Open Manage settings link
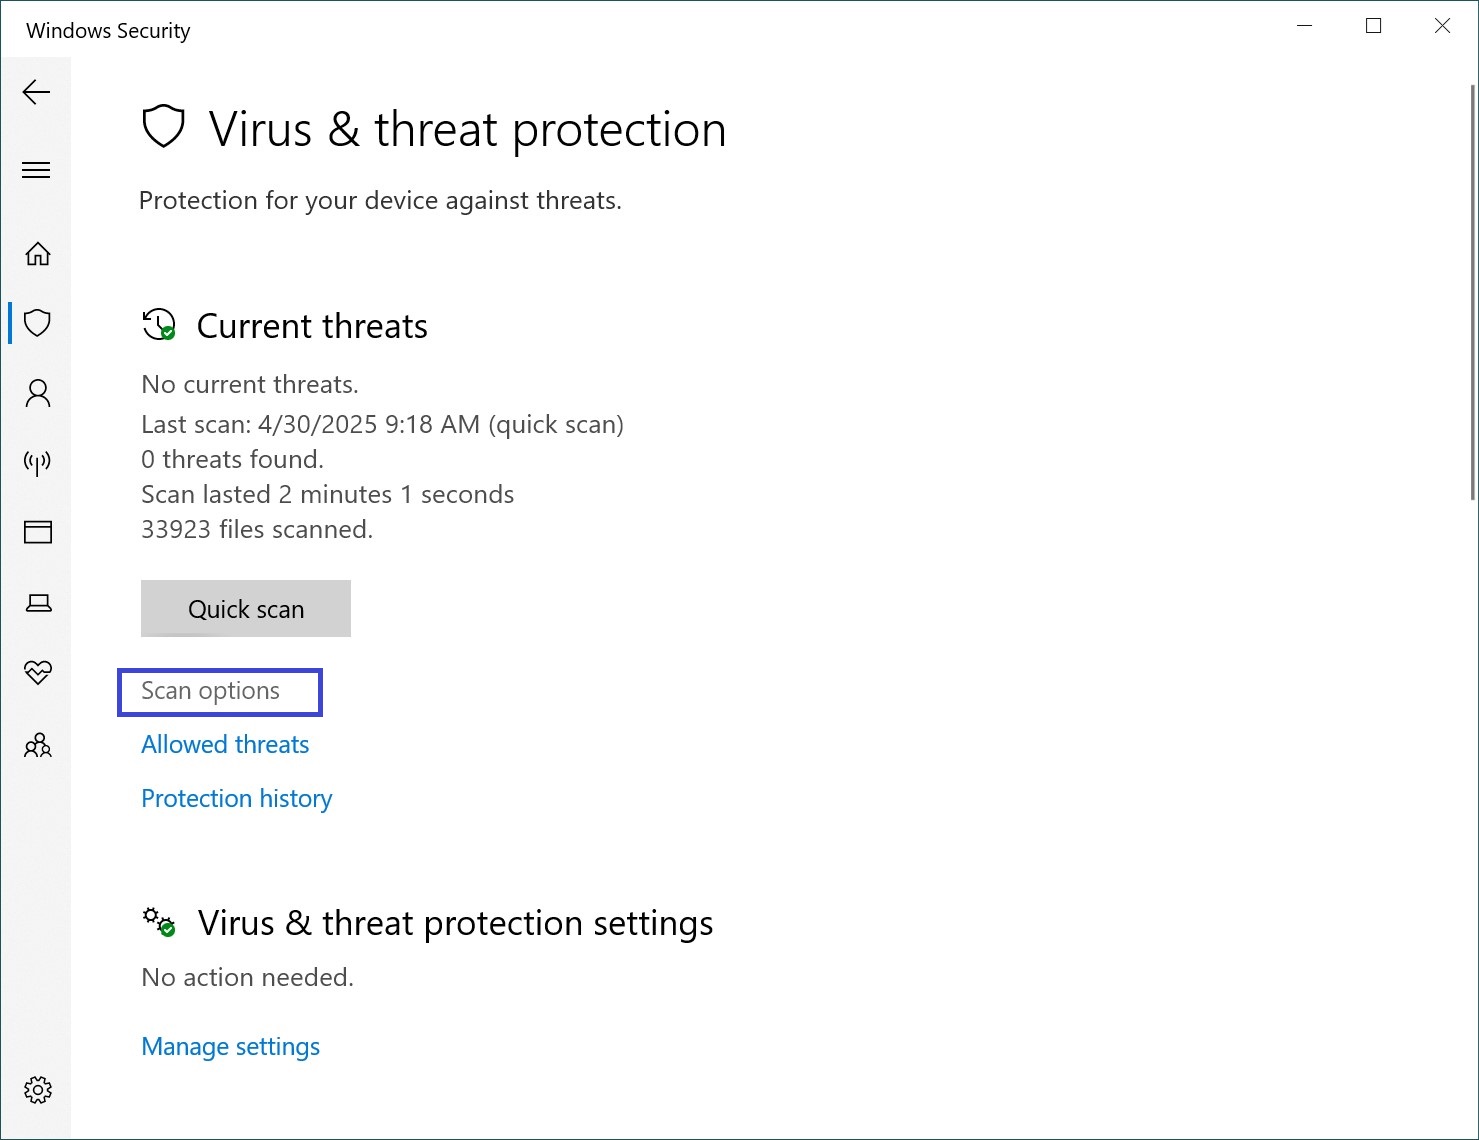The height and width of the screenshot is (1140, 1479). [x=231, y=1046]
